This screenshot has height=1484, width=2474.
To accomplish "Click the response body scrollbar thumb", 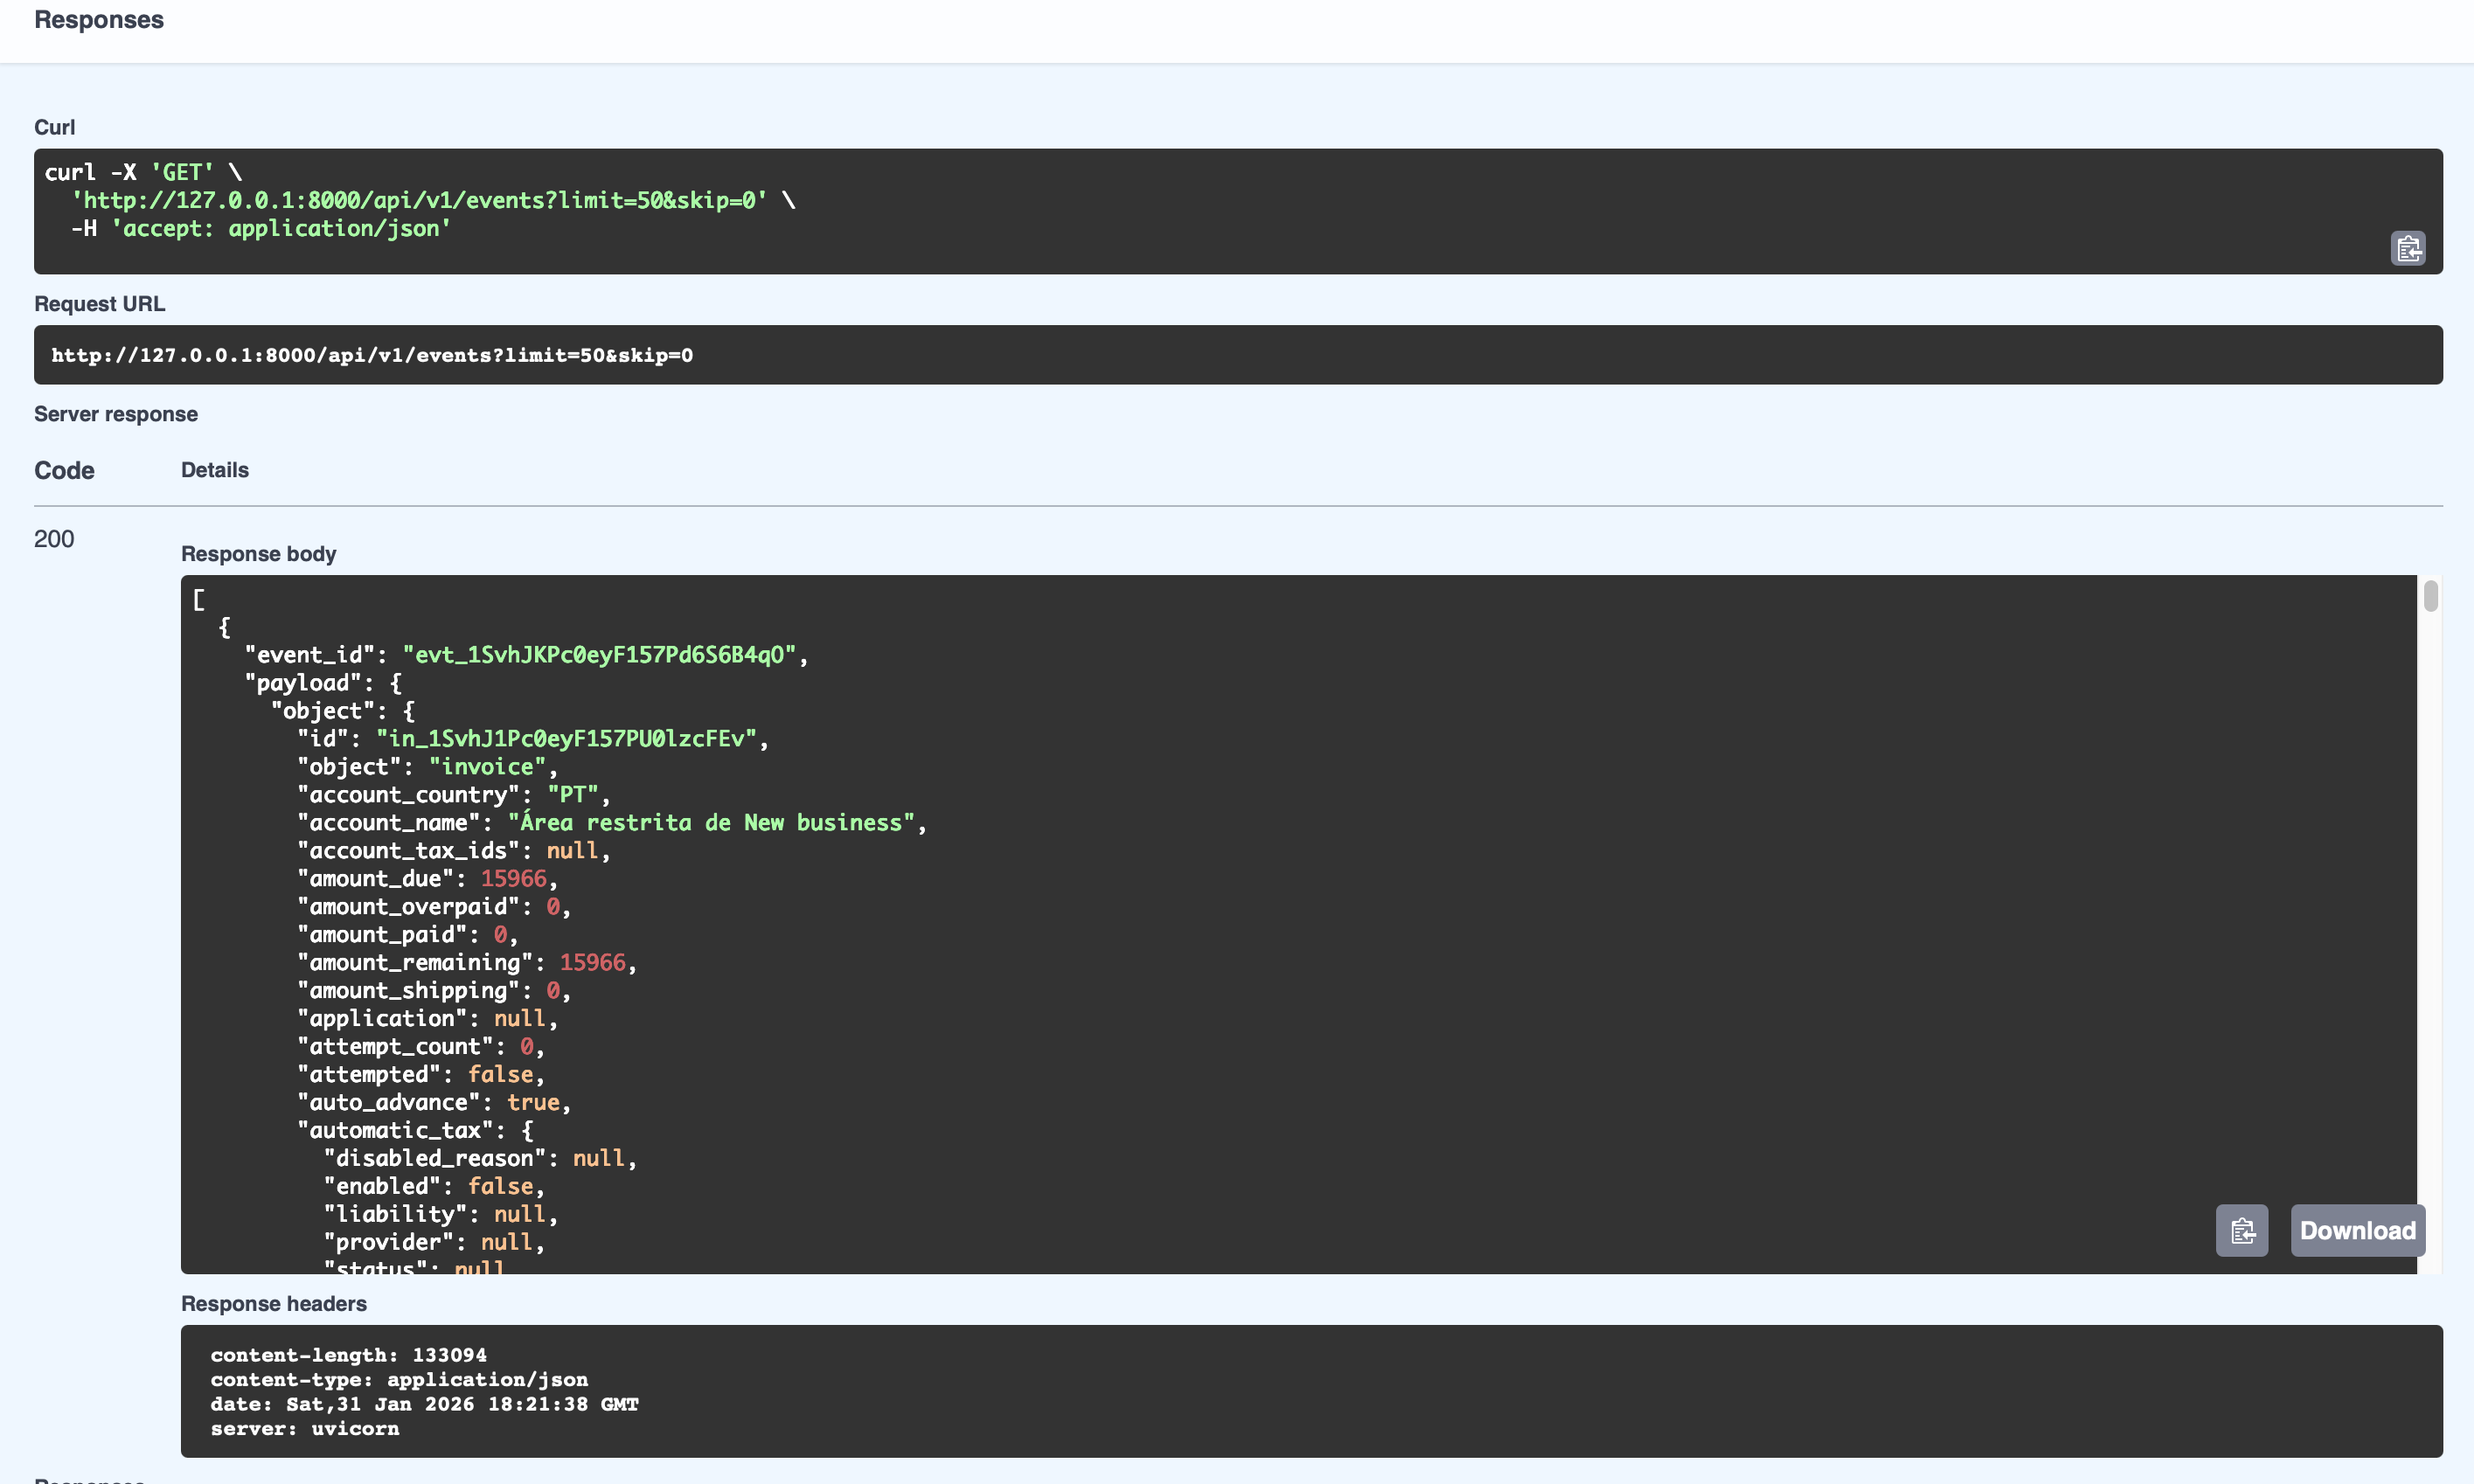I will click(x=2430, y=596).
